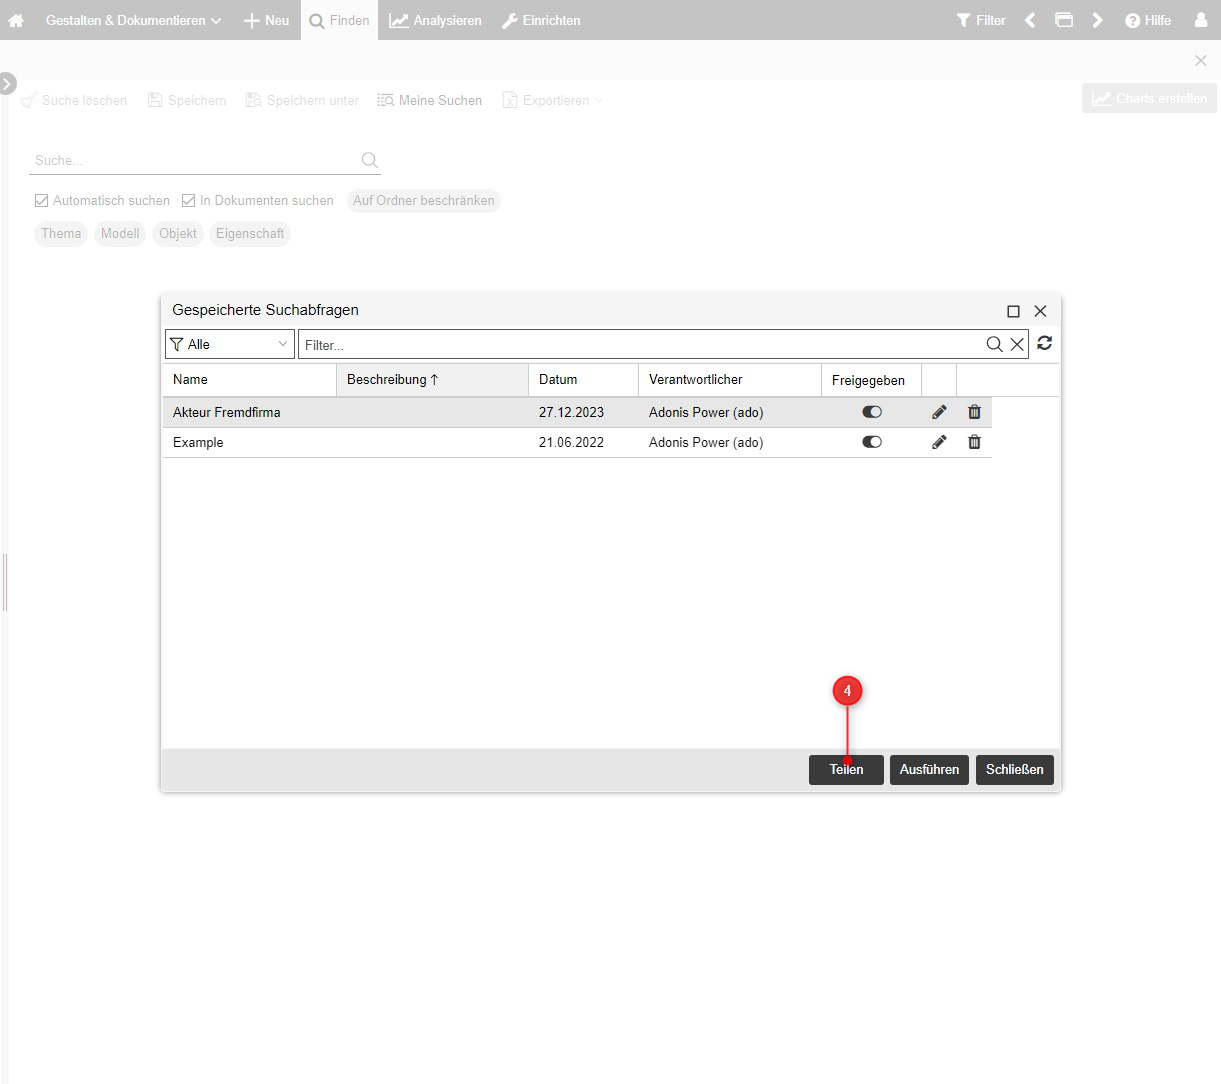Sort by Freigegeben column header

click(871, 380)
